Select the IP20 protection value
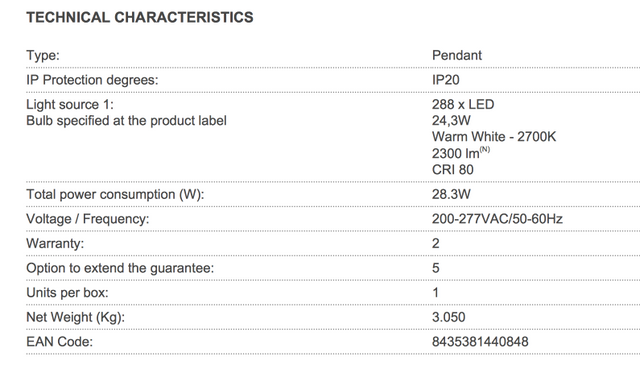 point(446,80)
